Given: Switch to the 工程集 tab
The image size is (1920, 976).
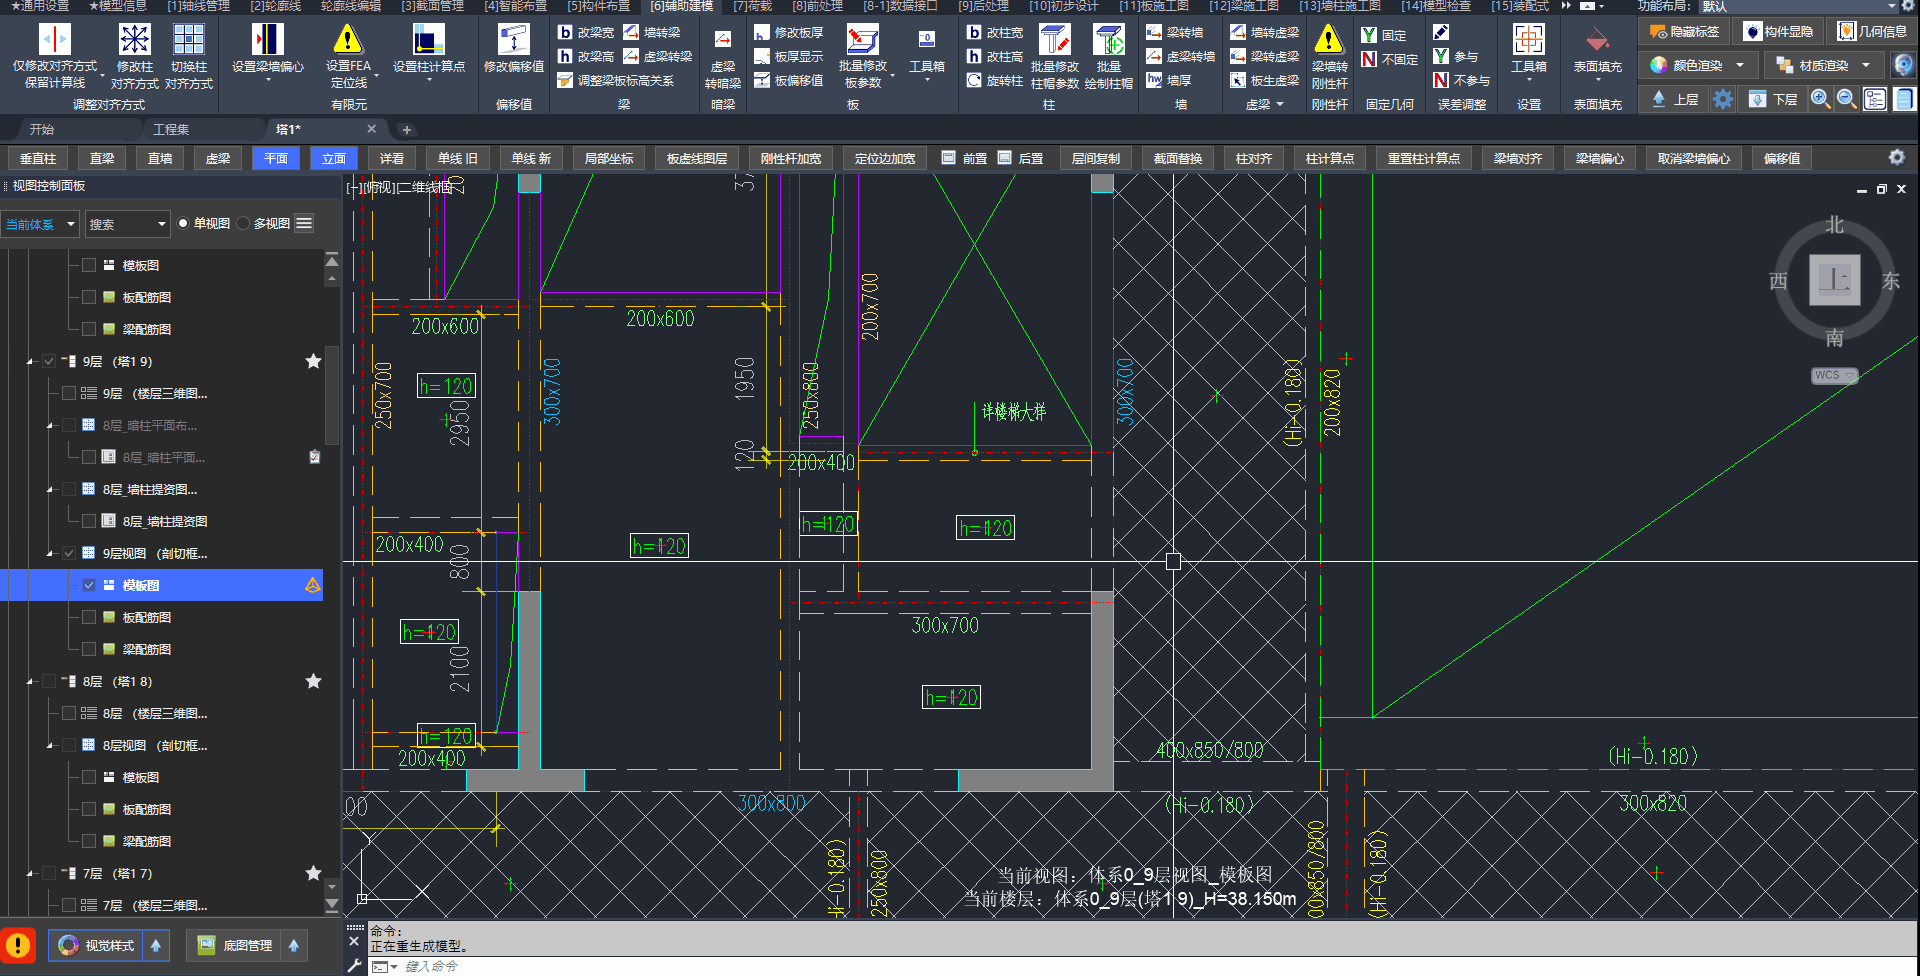Looking at the screenshot, I should (x=171, y=129).
